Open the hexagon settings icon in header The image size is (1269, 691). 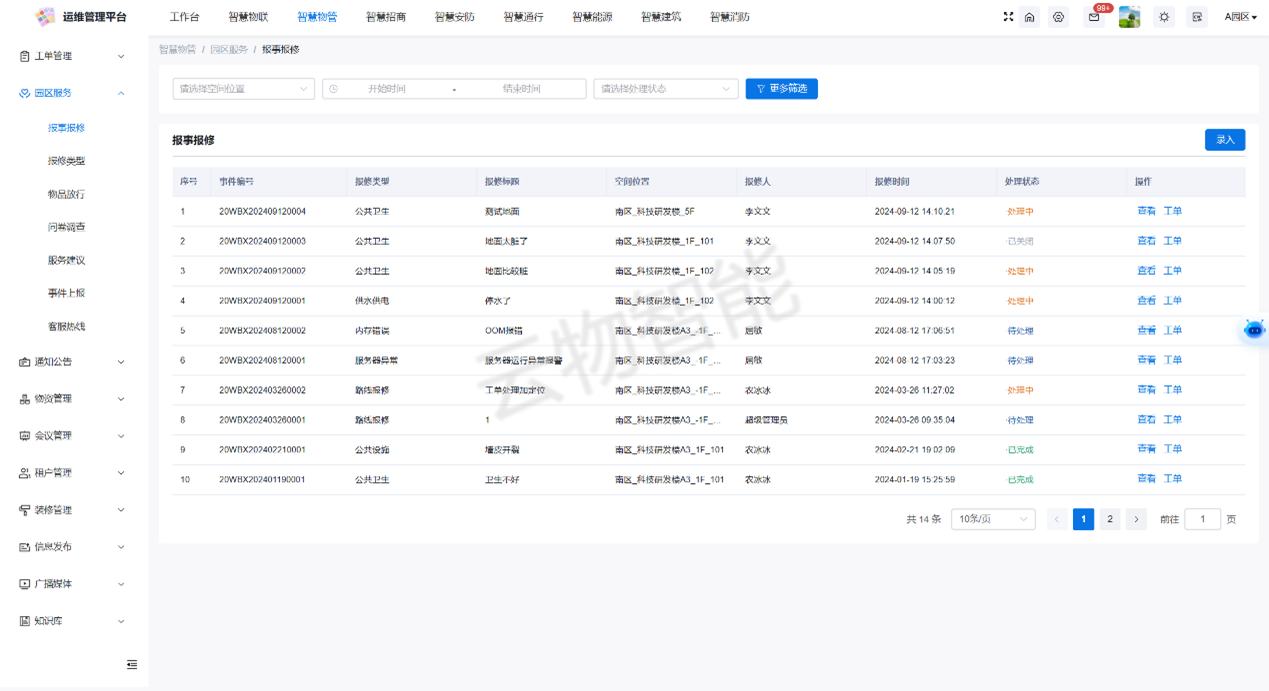(x=1058, y=17)
